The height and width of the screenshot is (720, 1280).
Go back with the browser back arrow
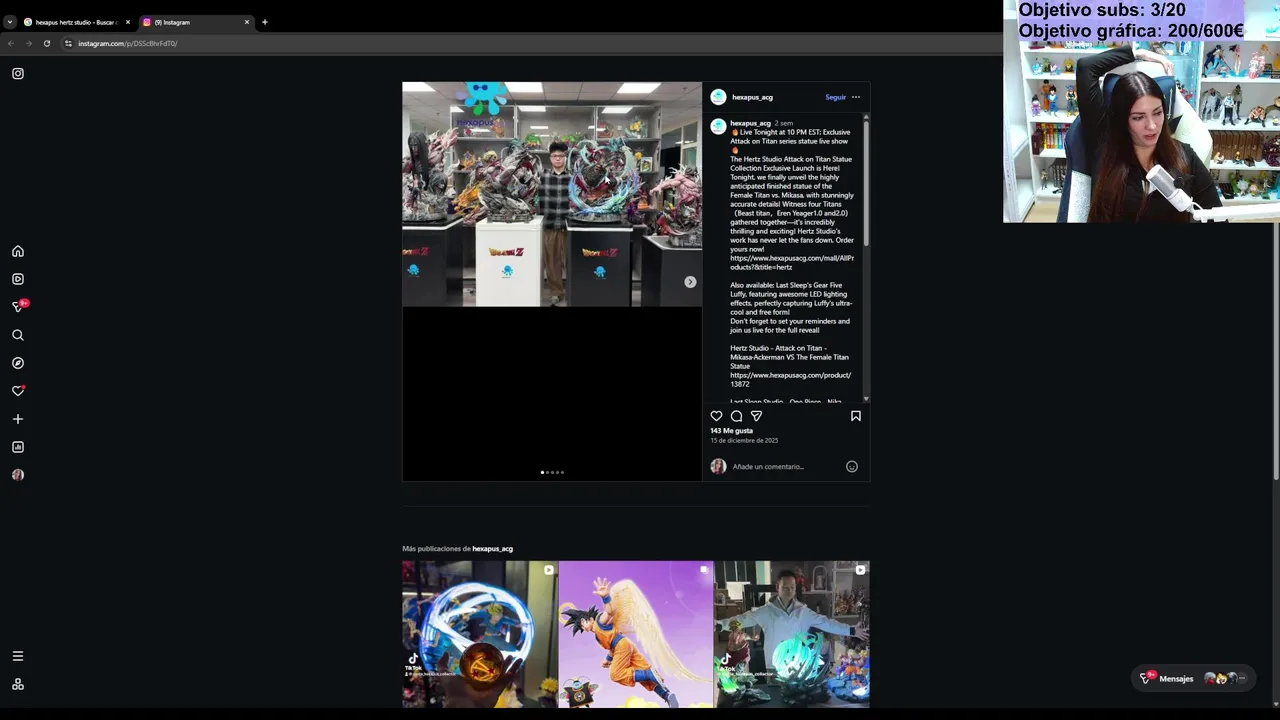tap(11, 43)
